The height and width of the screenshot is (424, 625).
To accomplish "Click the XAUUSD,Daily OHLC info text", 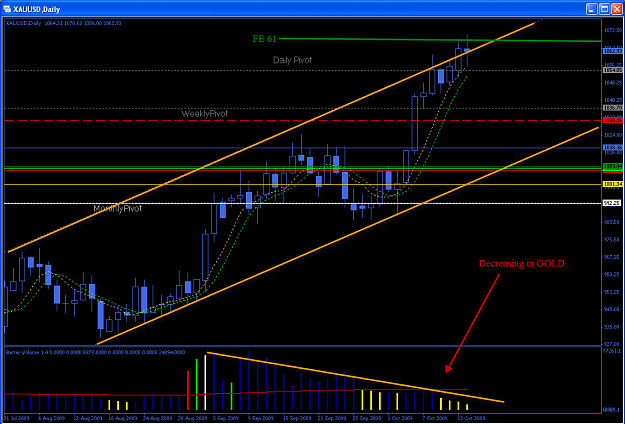I will point(64,23).
